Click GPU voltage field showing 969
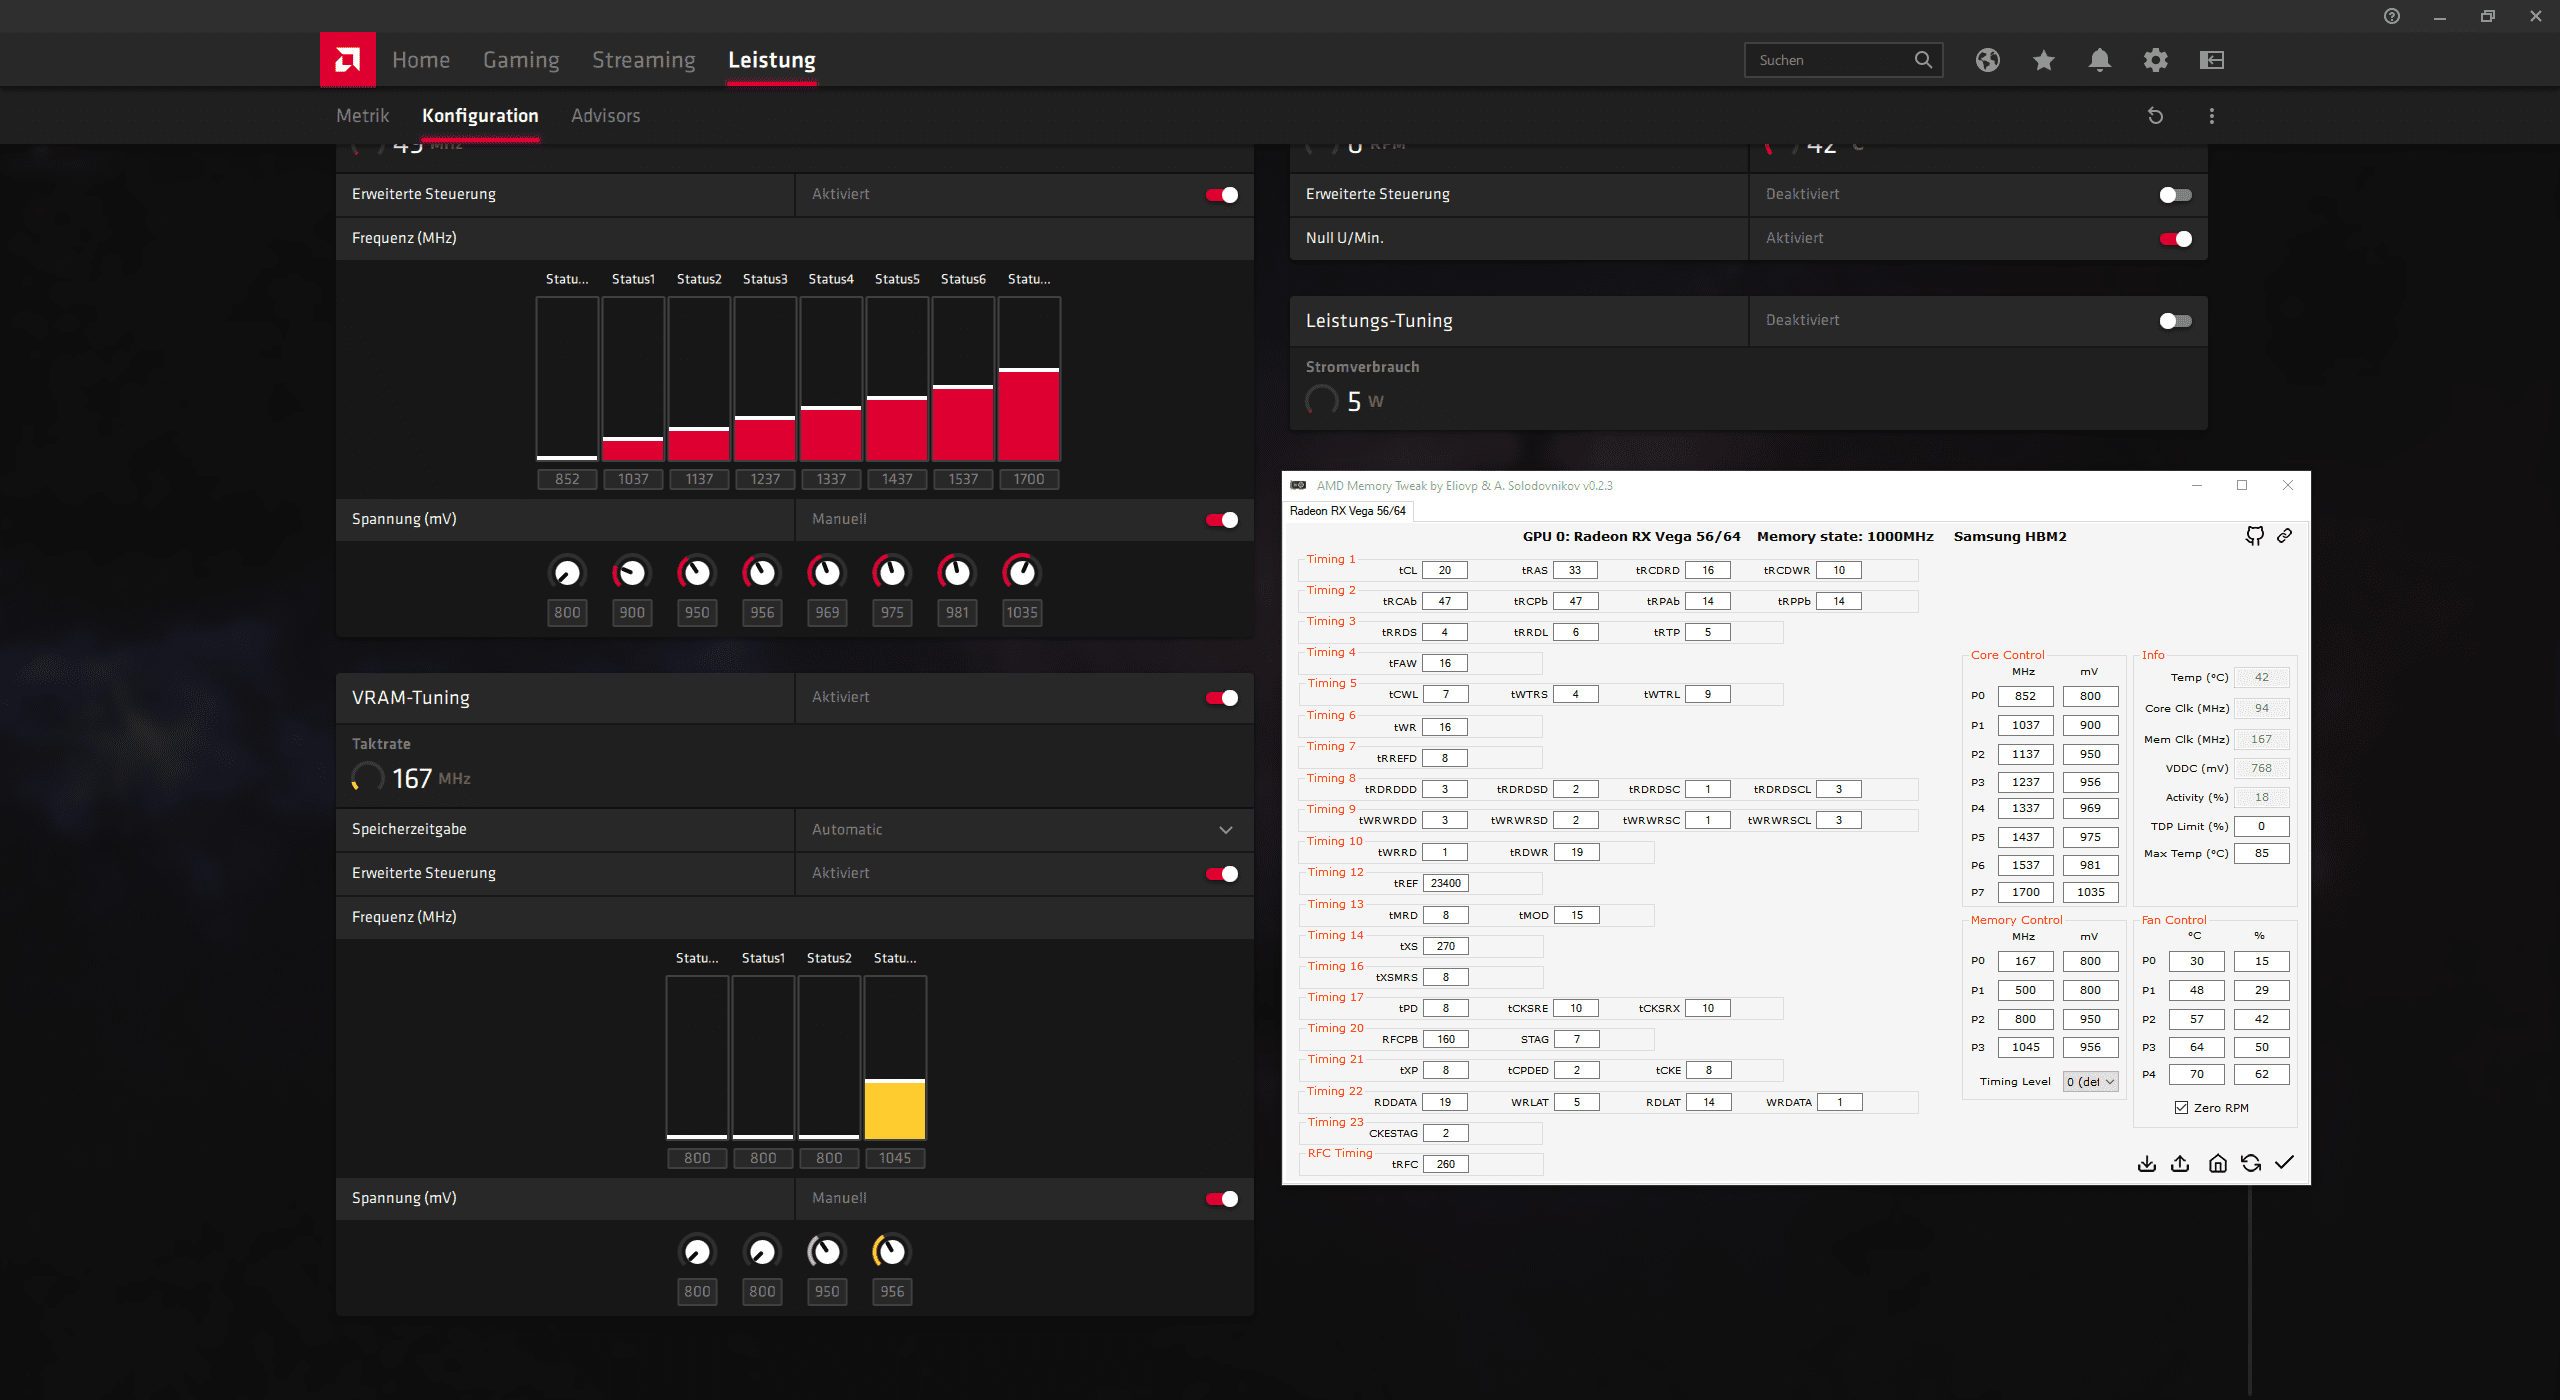This screenshot has width=2560, height=1400. [827, 612]
